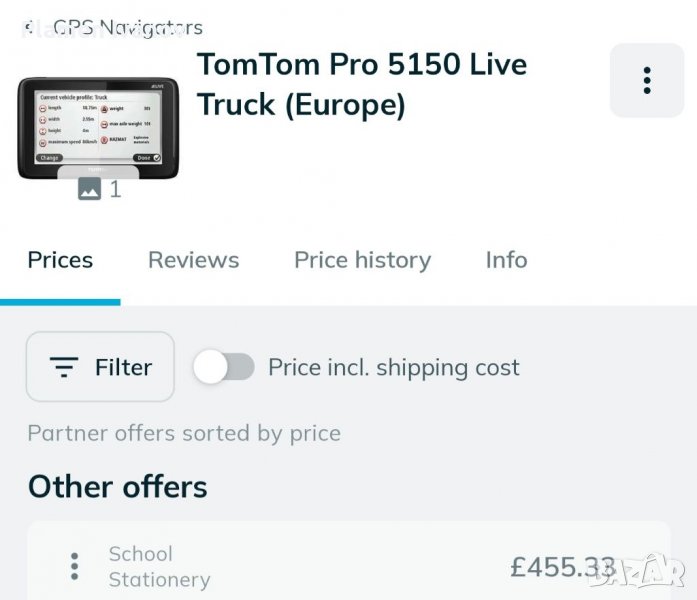The width and height of the screenshot is (697, 600).
Task: Select the £455.33 offer price
Action: [562, 567]
